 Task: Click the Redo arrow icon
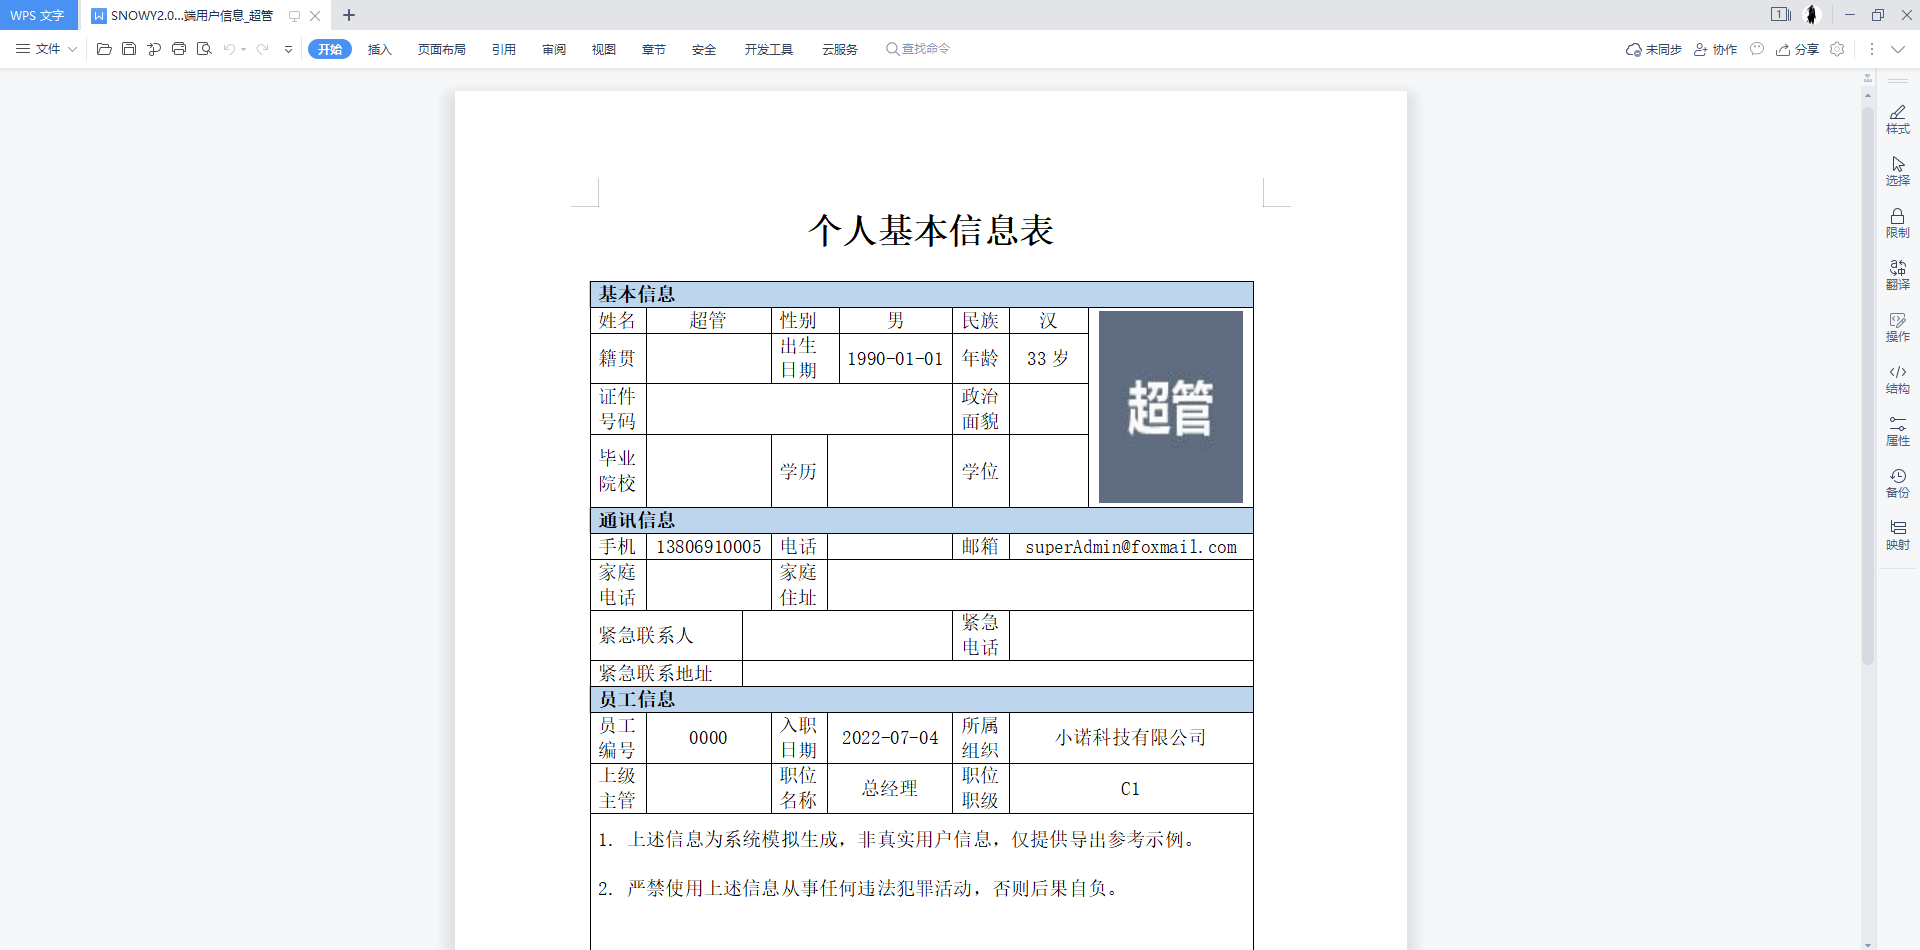pyautogui.click(x=263, y=49)
